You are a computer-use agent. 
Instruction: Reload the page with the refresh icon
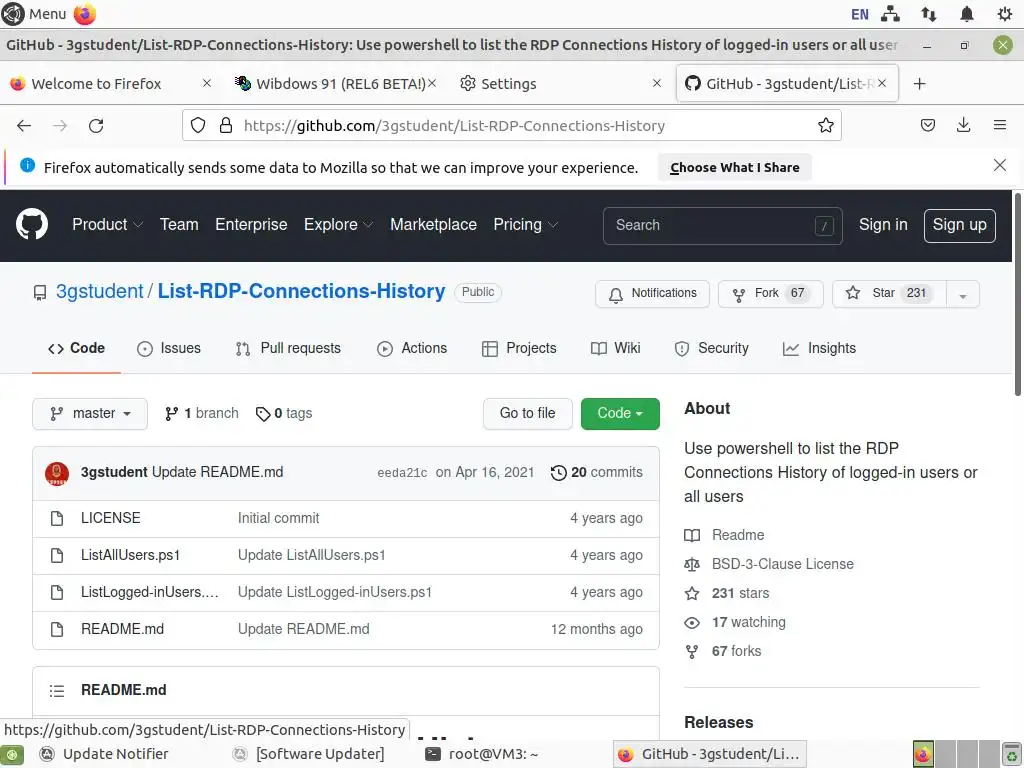click(x=96, y=125)
